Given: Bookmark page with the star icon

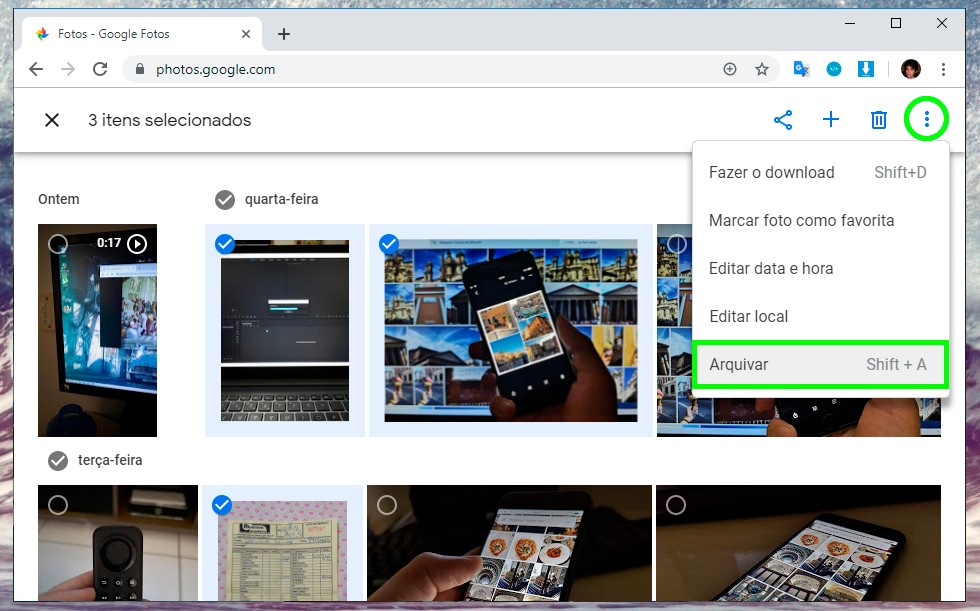Looking at the screenshot, I should point(761,69).
